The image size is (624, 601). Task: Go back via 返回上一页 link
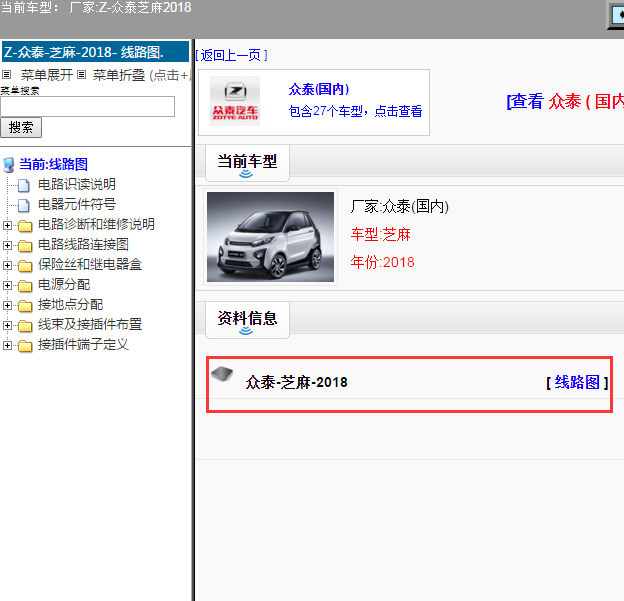click(231, 55)
